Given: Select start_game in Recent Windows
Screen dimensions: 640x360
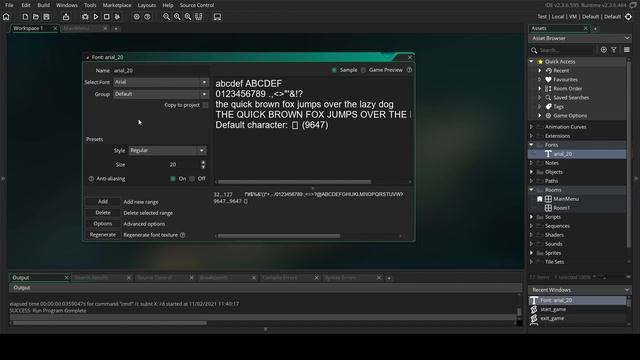Looking at the screenshot, I should coord(553,309).
